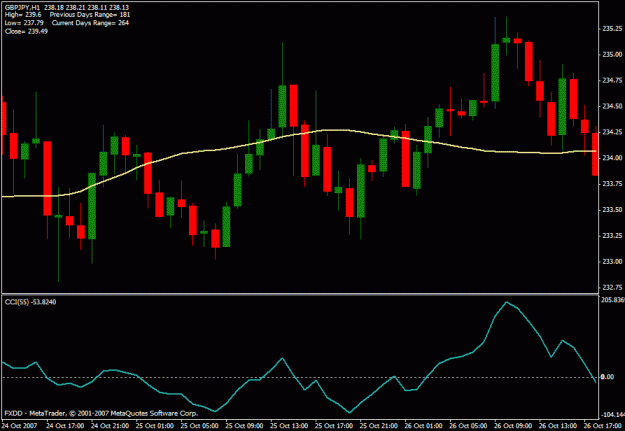Click the 234.75 price axis label
Screen dimensions: 625x431
[612, 81]
